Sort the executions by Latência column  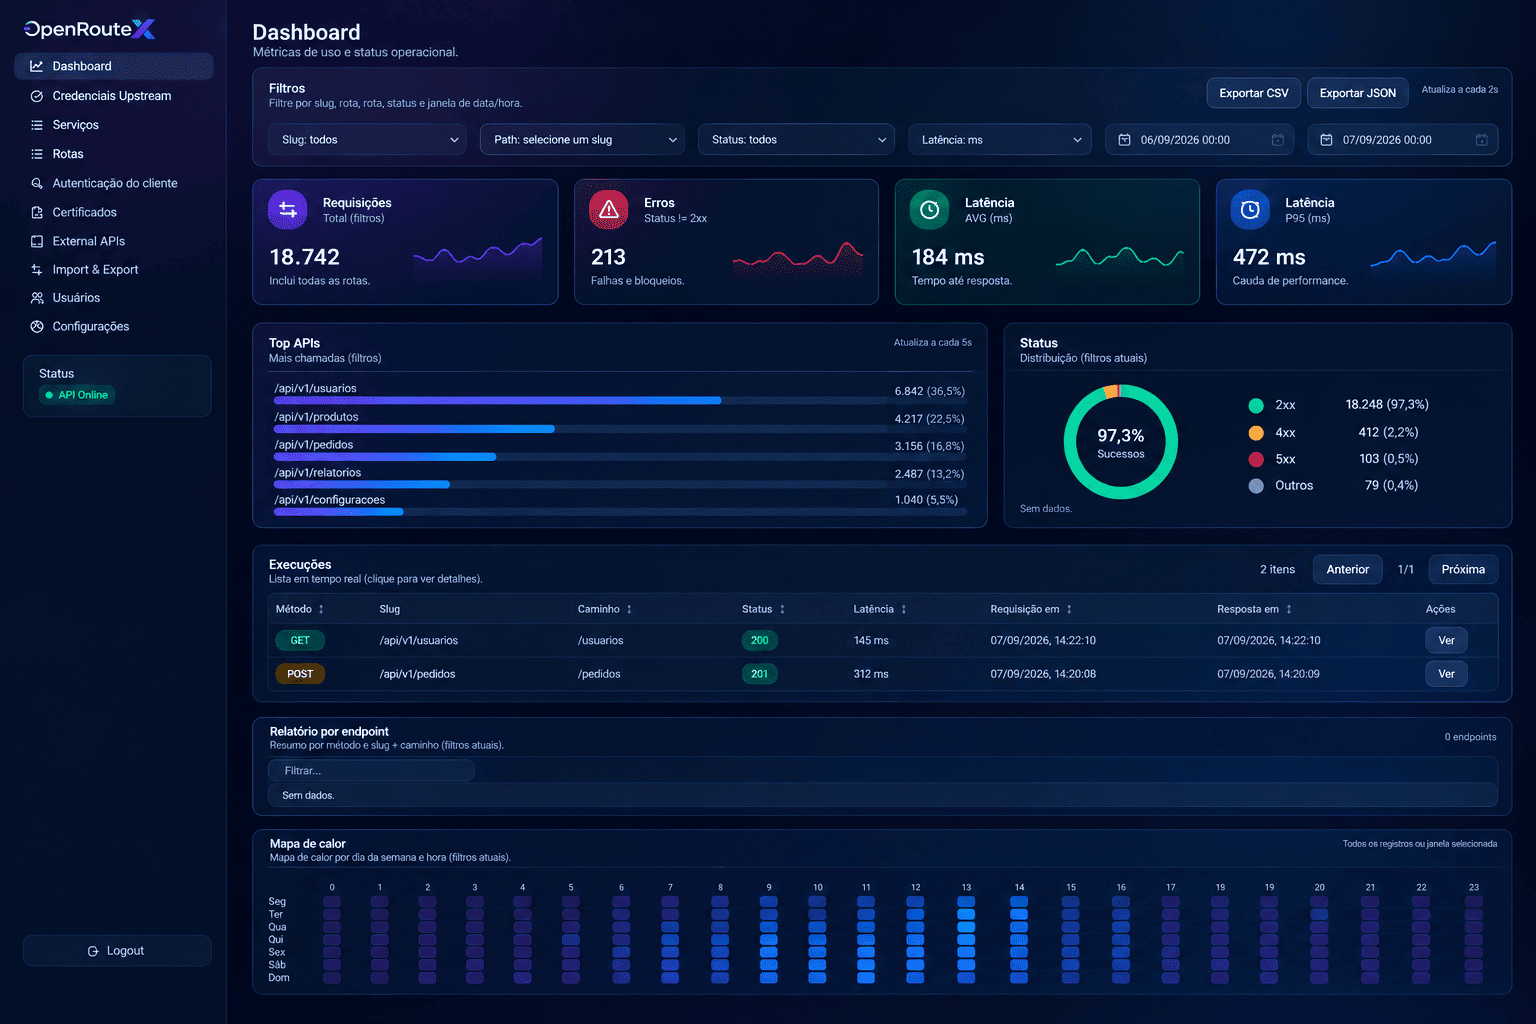tap(880, 609)
